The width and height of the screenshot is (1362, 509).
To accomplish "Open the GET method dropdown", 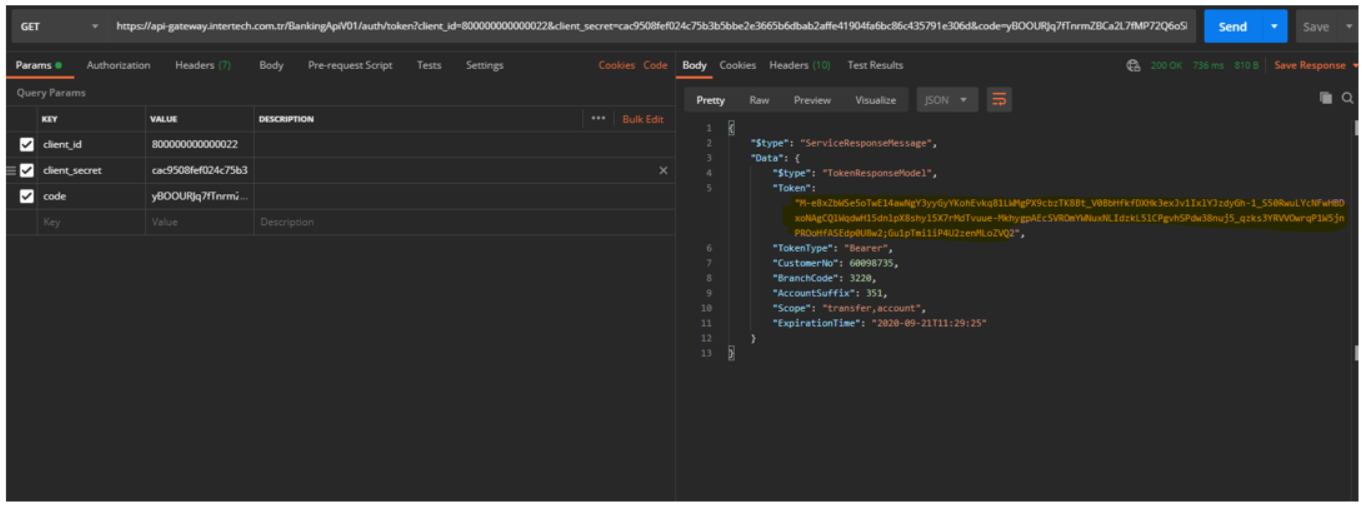I will click(x=59, y=27).
